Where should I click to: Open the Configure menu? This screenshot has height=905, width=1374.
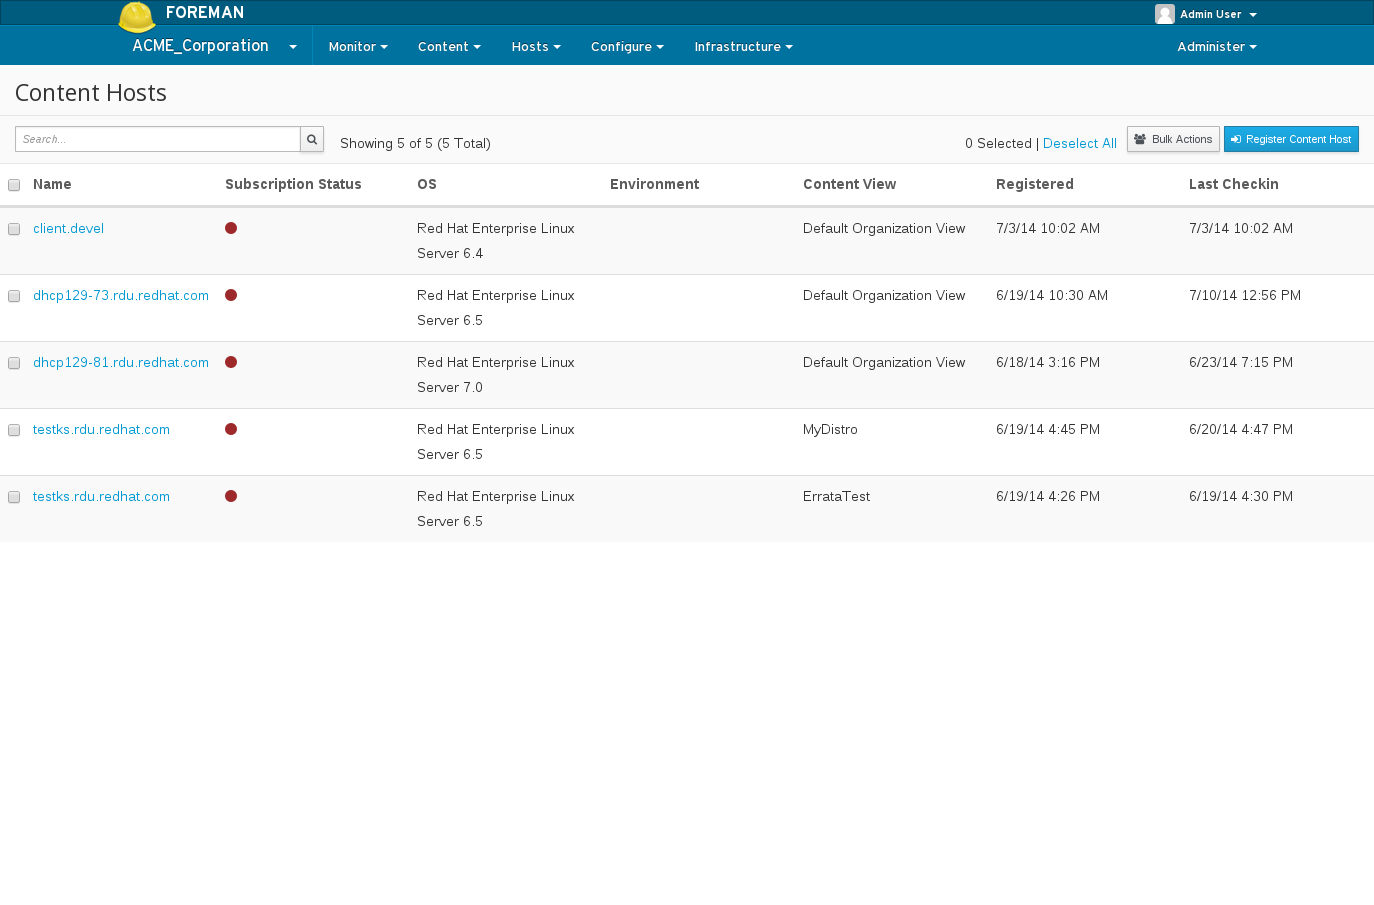point(627,46)
